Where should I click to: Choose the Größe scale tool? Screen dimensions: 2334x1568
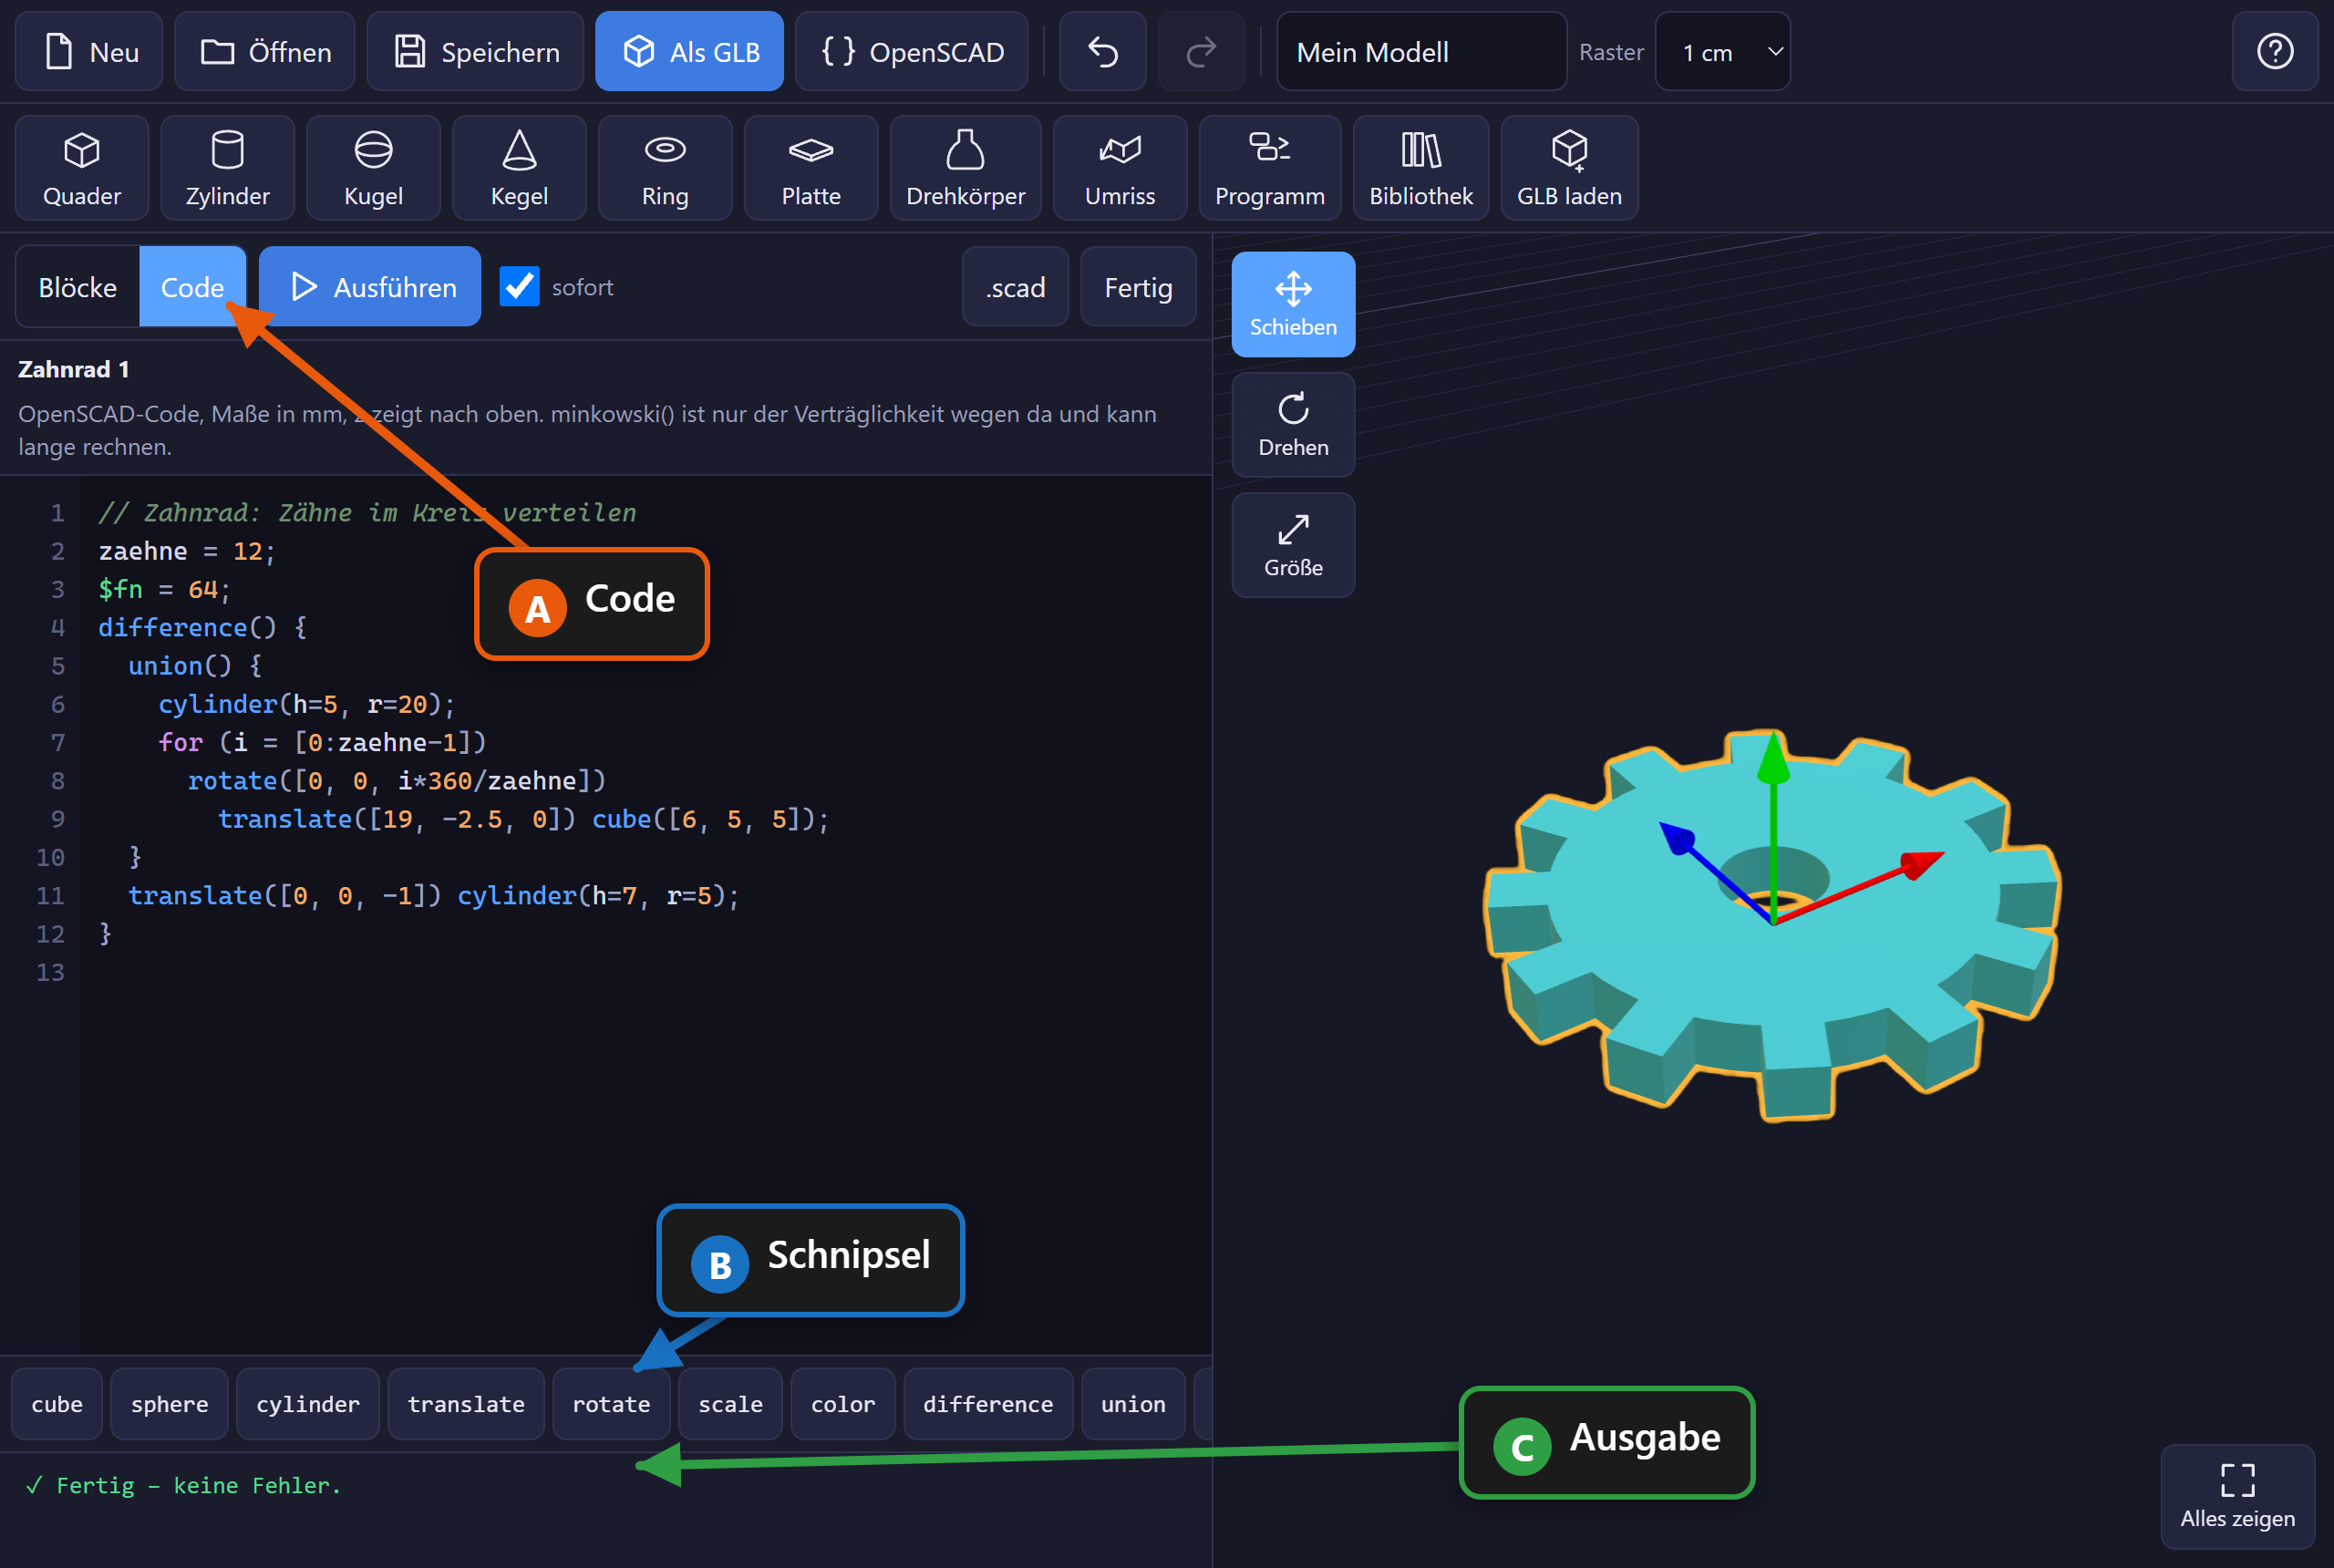pos(1293,545)
